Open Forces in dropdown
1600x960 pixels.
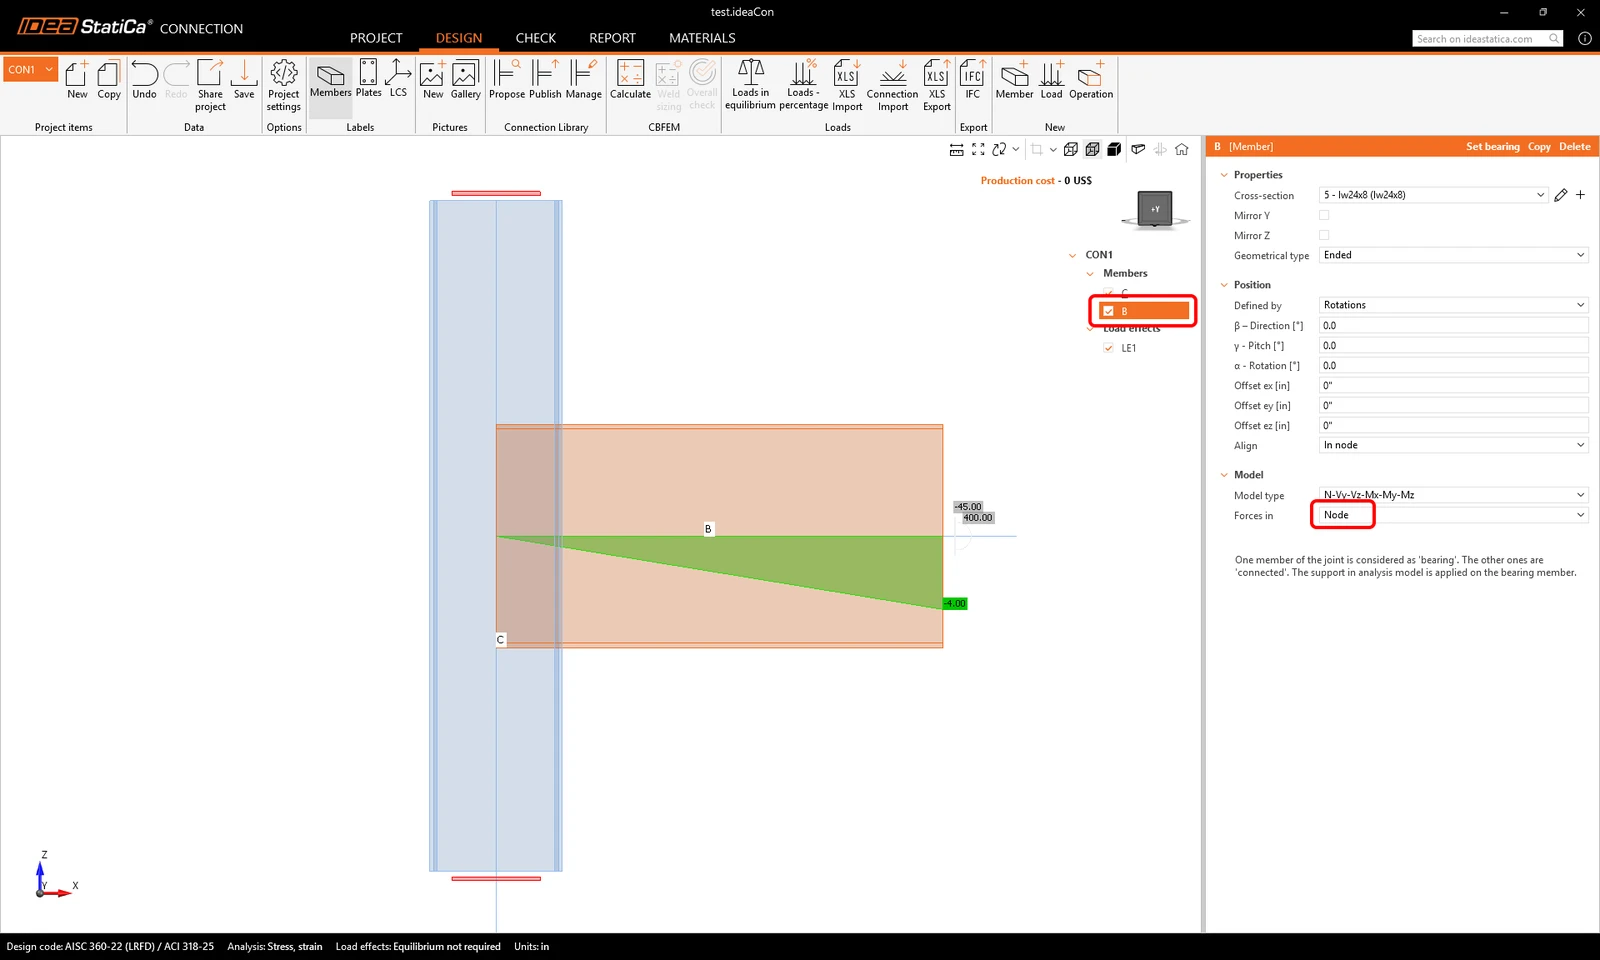click(1454, 515)
